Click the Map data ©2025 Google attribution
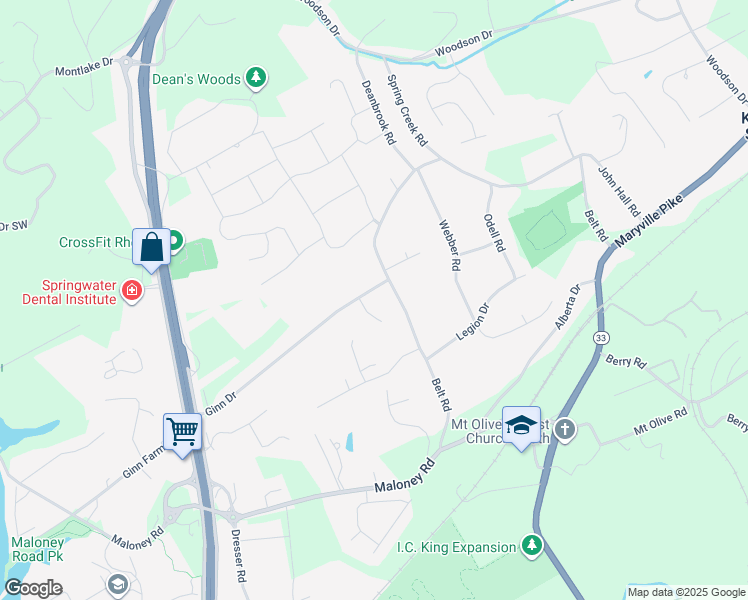Viewport: 748px width, 600px height. [x=686, y=592]
